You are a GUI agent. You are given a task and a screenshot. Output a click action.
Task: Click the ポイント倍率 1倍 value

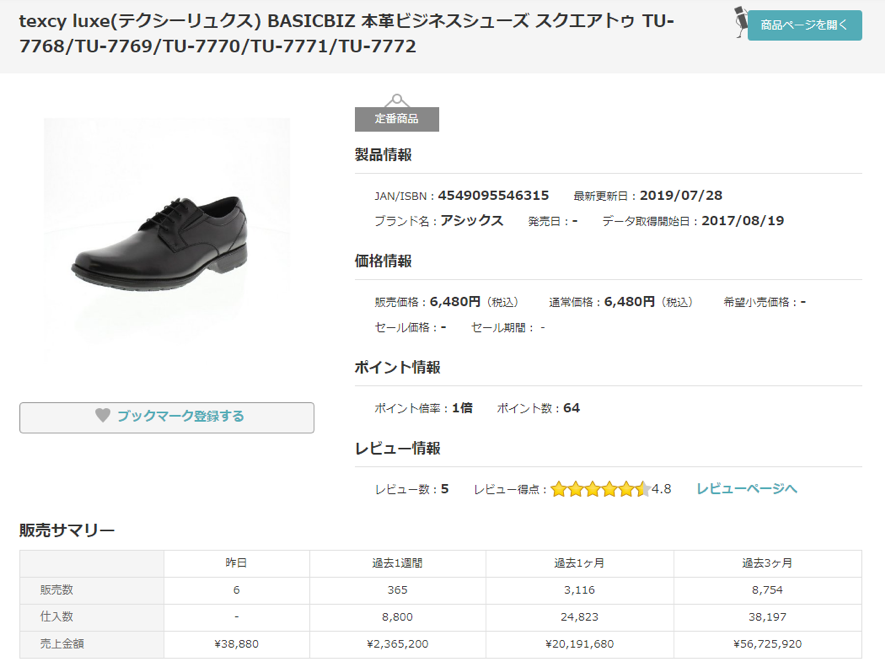pos(462,408)
